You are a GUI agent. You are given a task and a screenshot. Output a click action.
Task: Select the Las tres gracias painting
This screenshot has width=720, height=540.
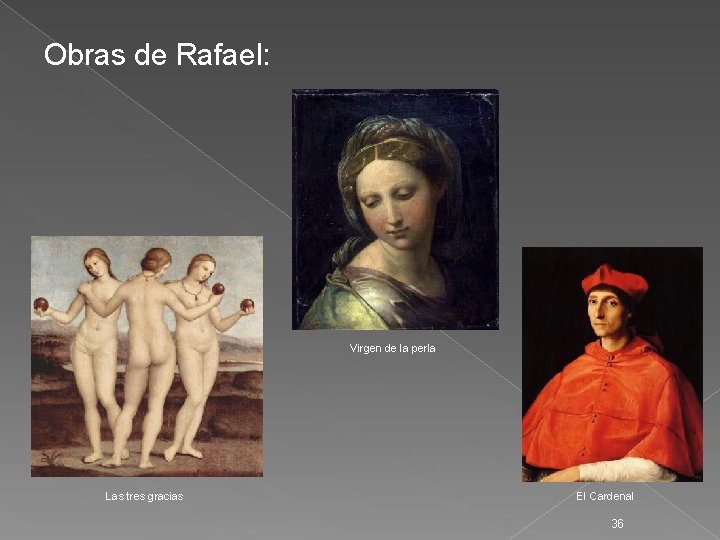147,356
